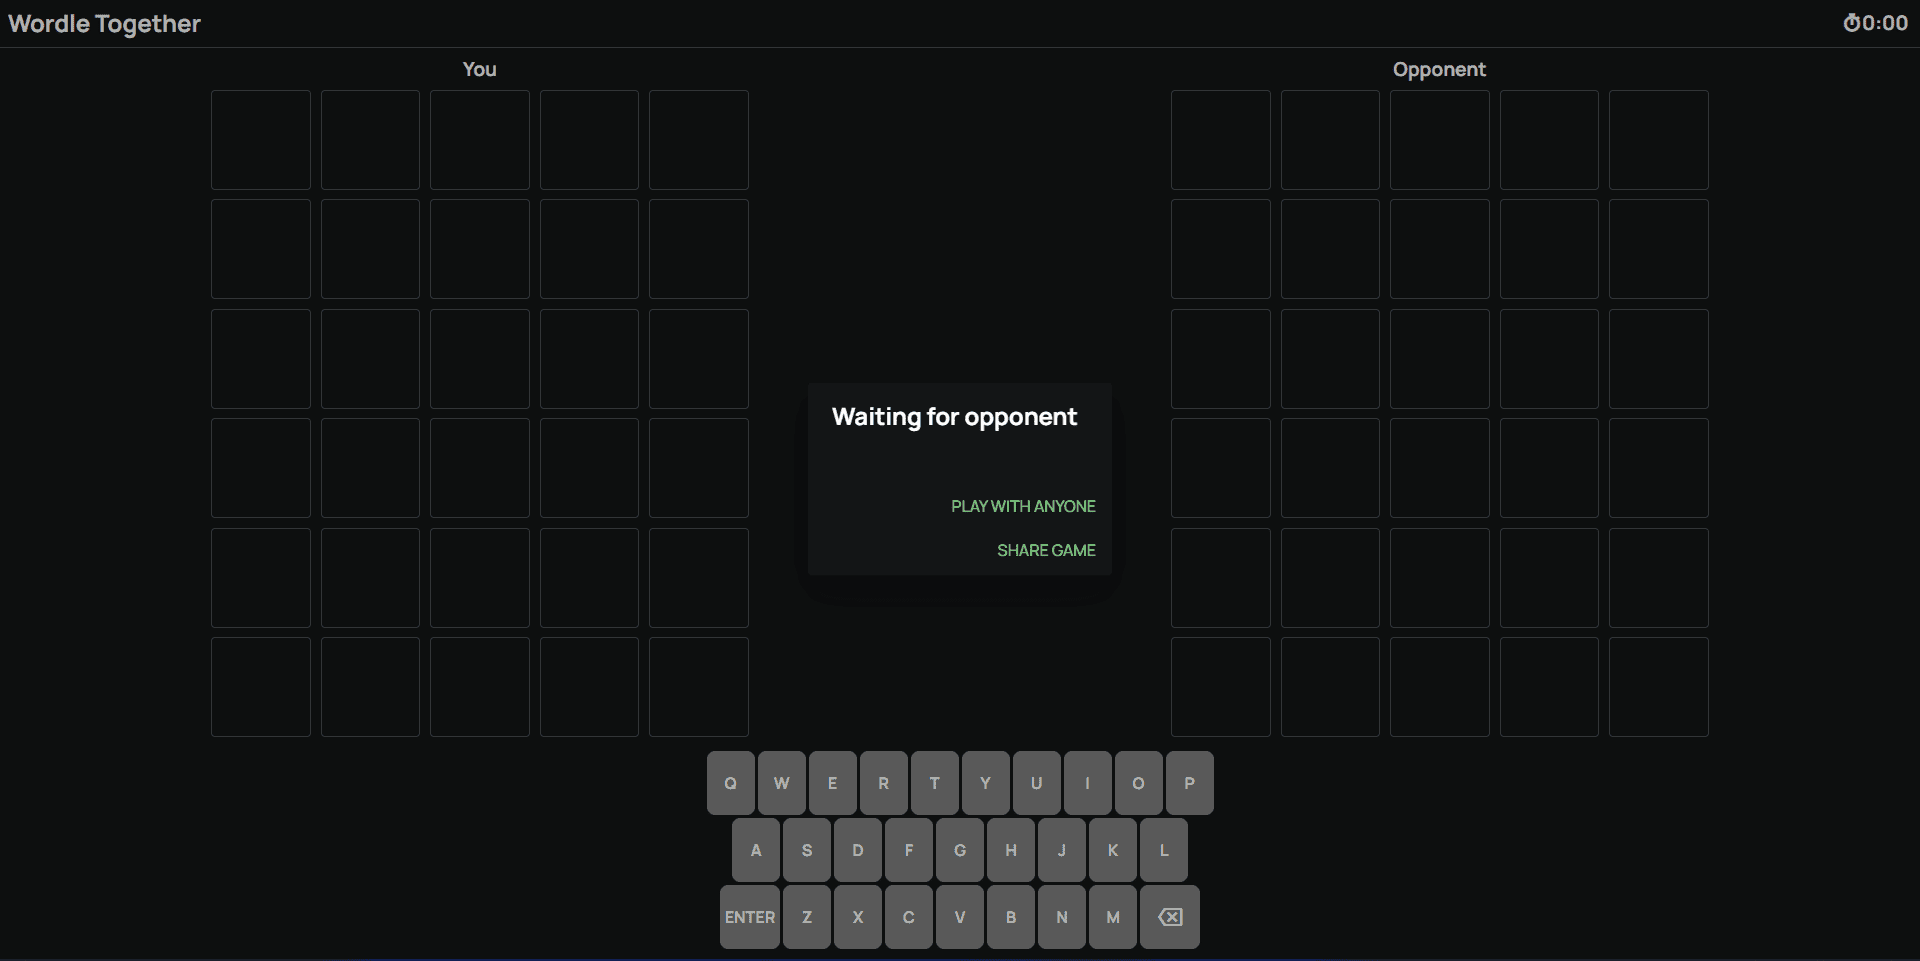Tap the letter T key

(x=934, y=783)
